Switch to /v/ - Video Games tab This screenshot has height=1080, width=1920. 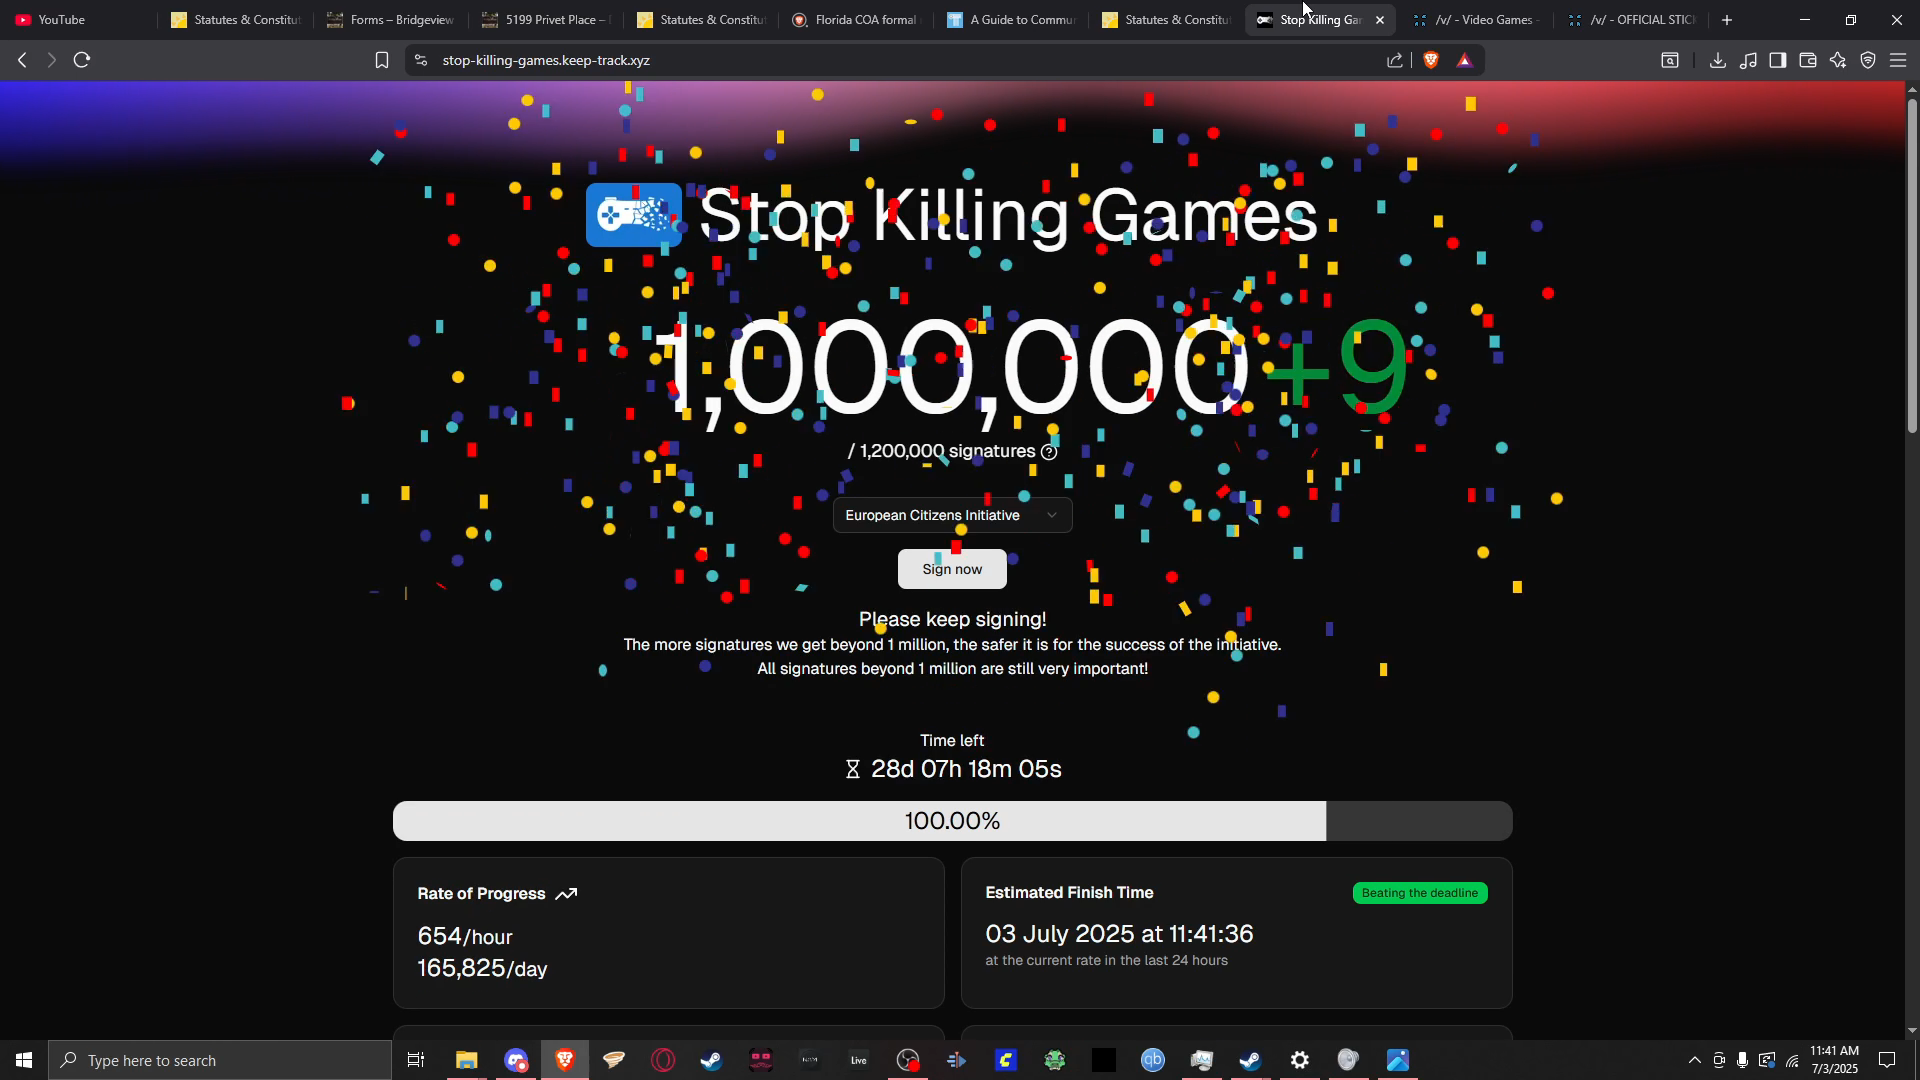pyautogui.click(x=1475, y=20)
